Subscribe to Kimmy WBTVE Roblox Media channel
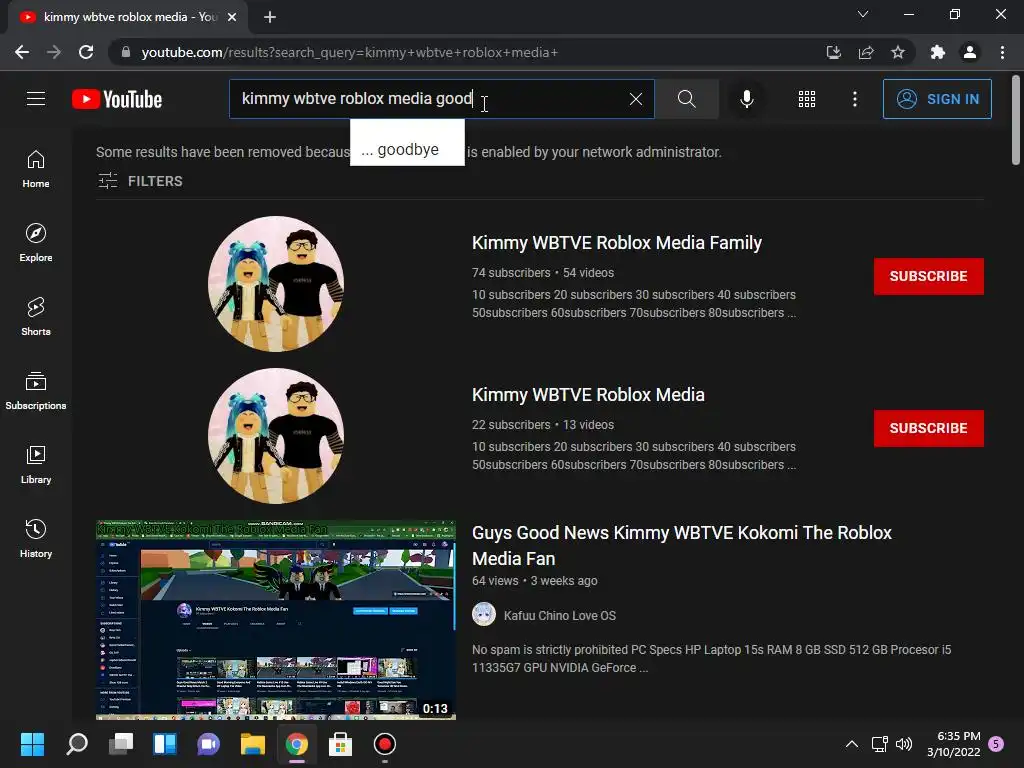The image size is (1024, 768). point(928,428)
